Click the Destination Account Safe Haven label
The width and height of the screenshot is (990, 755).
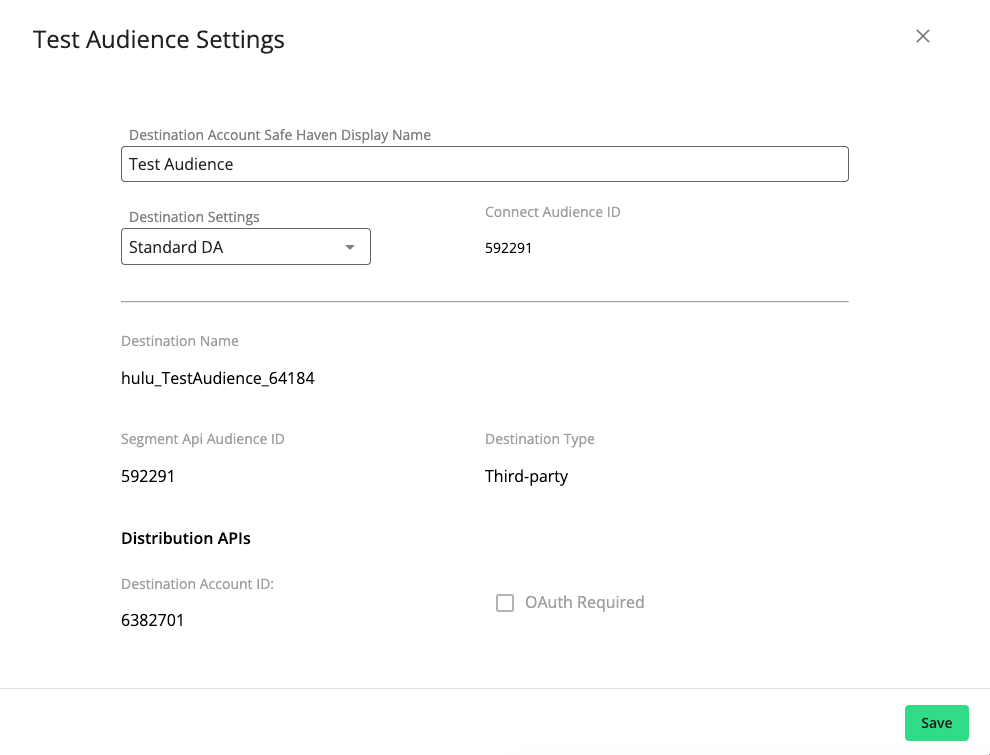click(x=280, y=134)
